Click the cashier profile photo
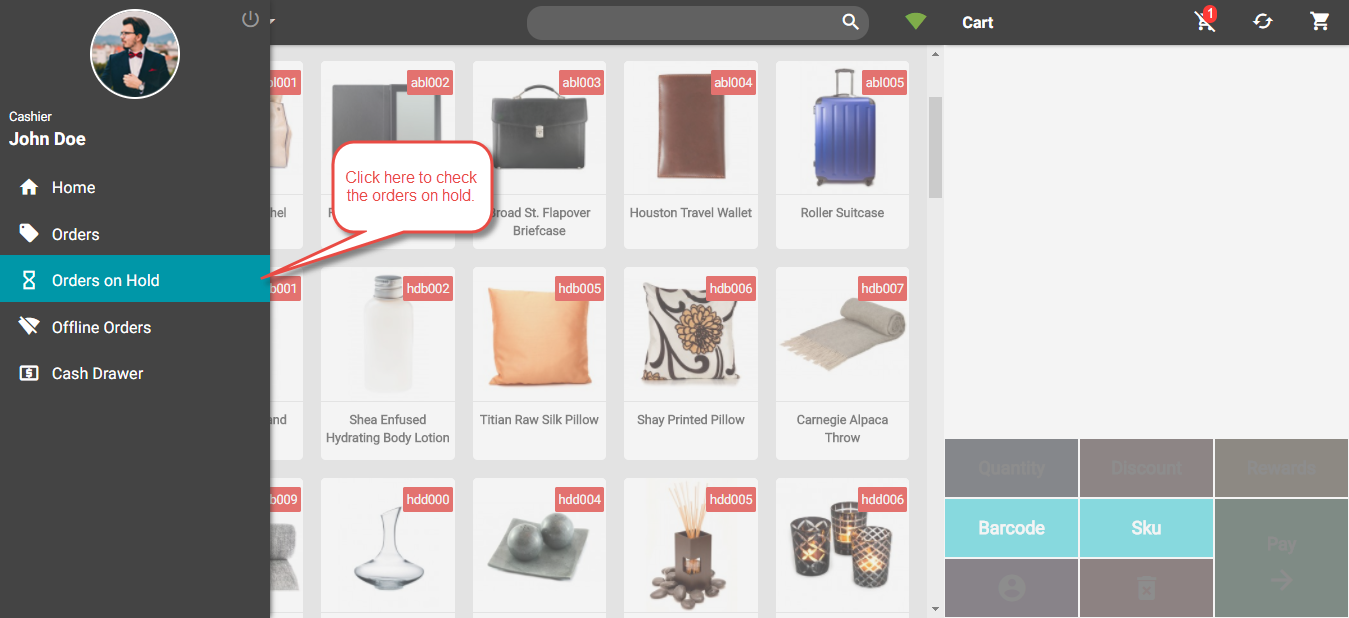1349x618 pixels. [135, 54]
